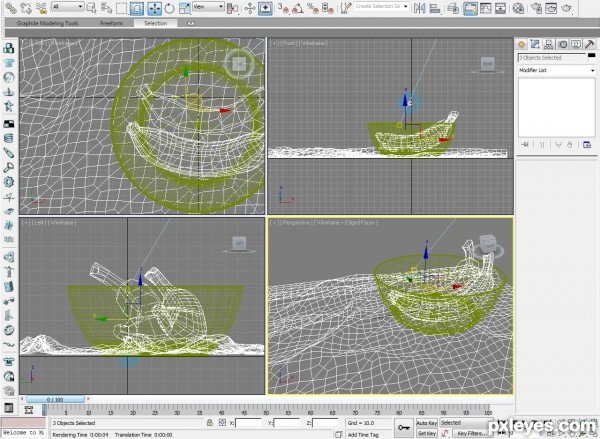This screenshot has height=439, width=600.
Task: Activate the Select and Move tool
Action: [x=154, y=8]
